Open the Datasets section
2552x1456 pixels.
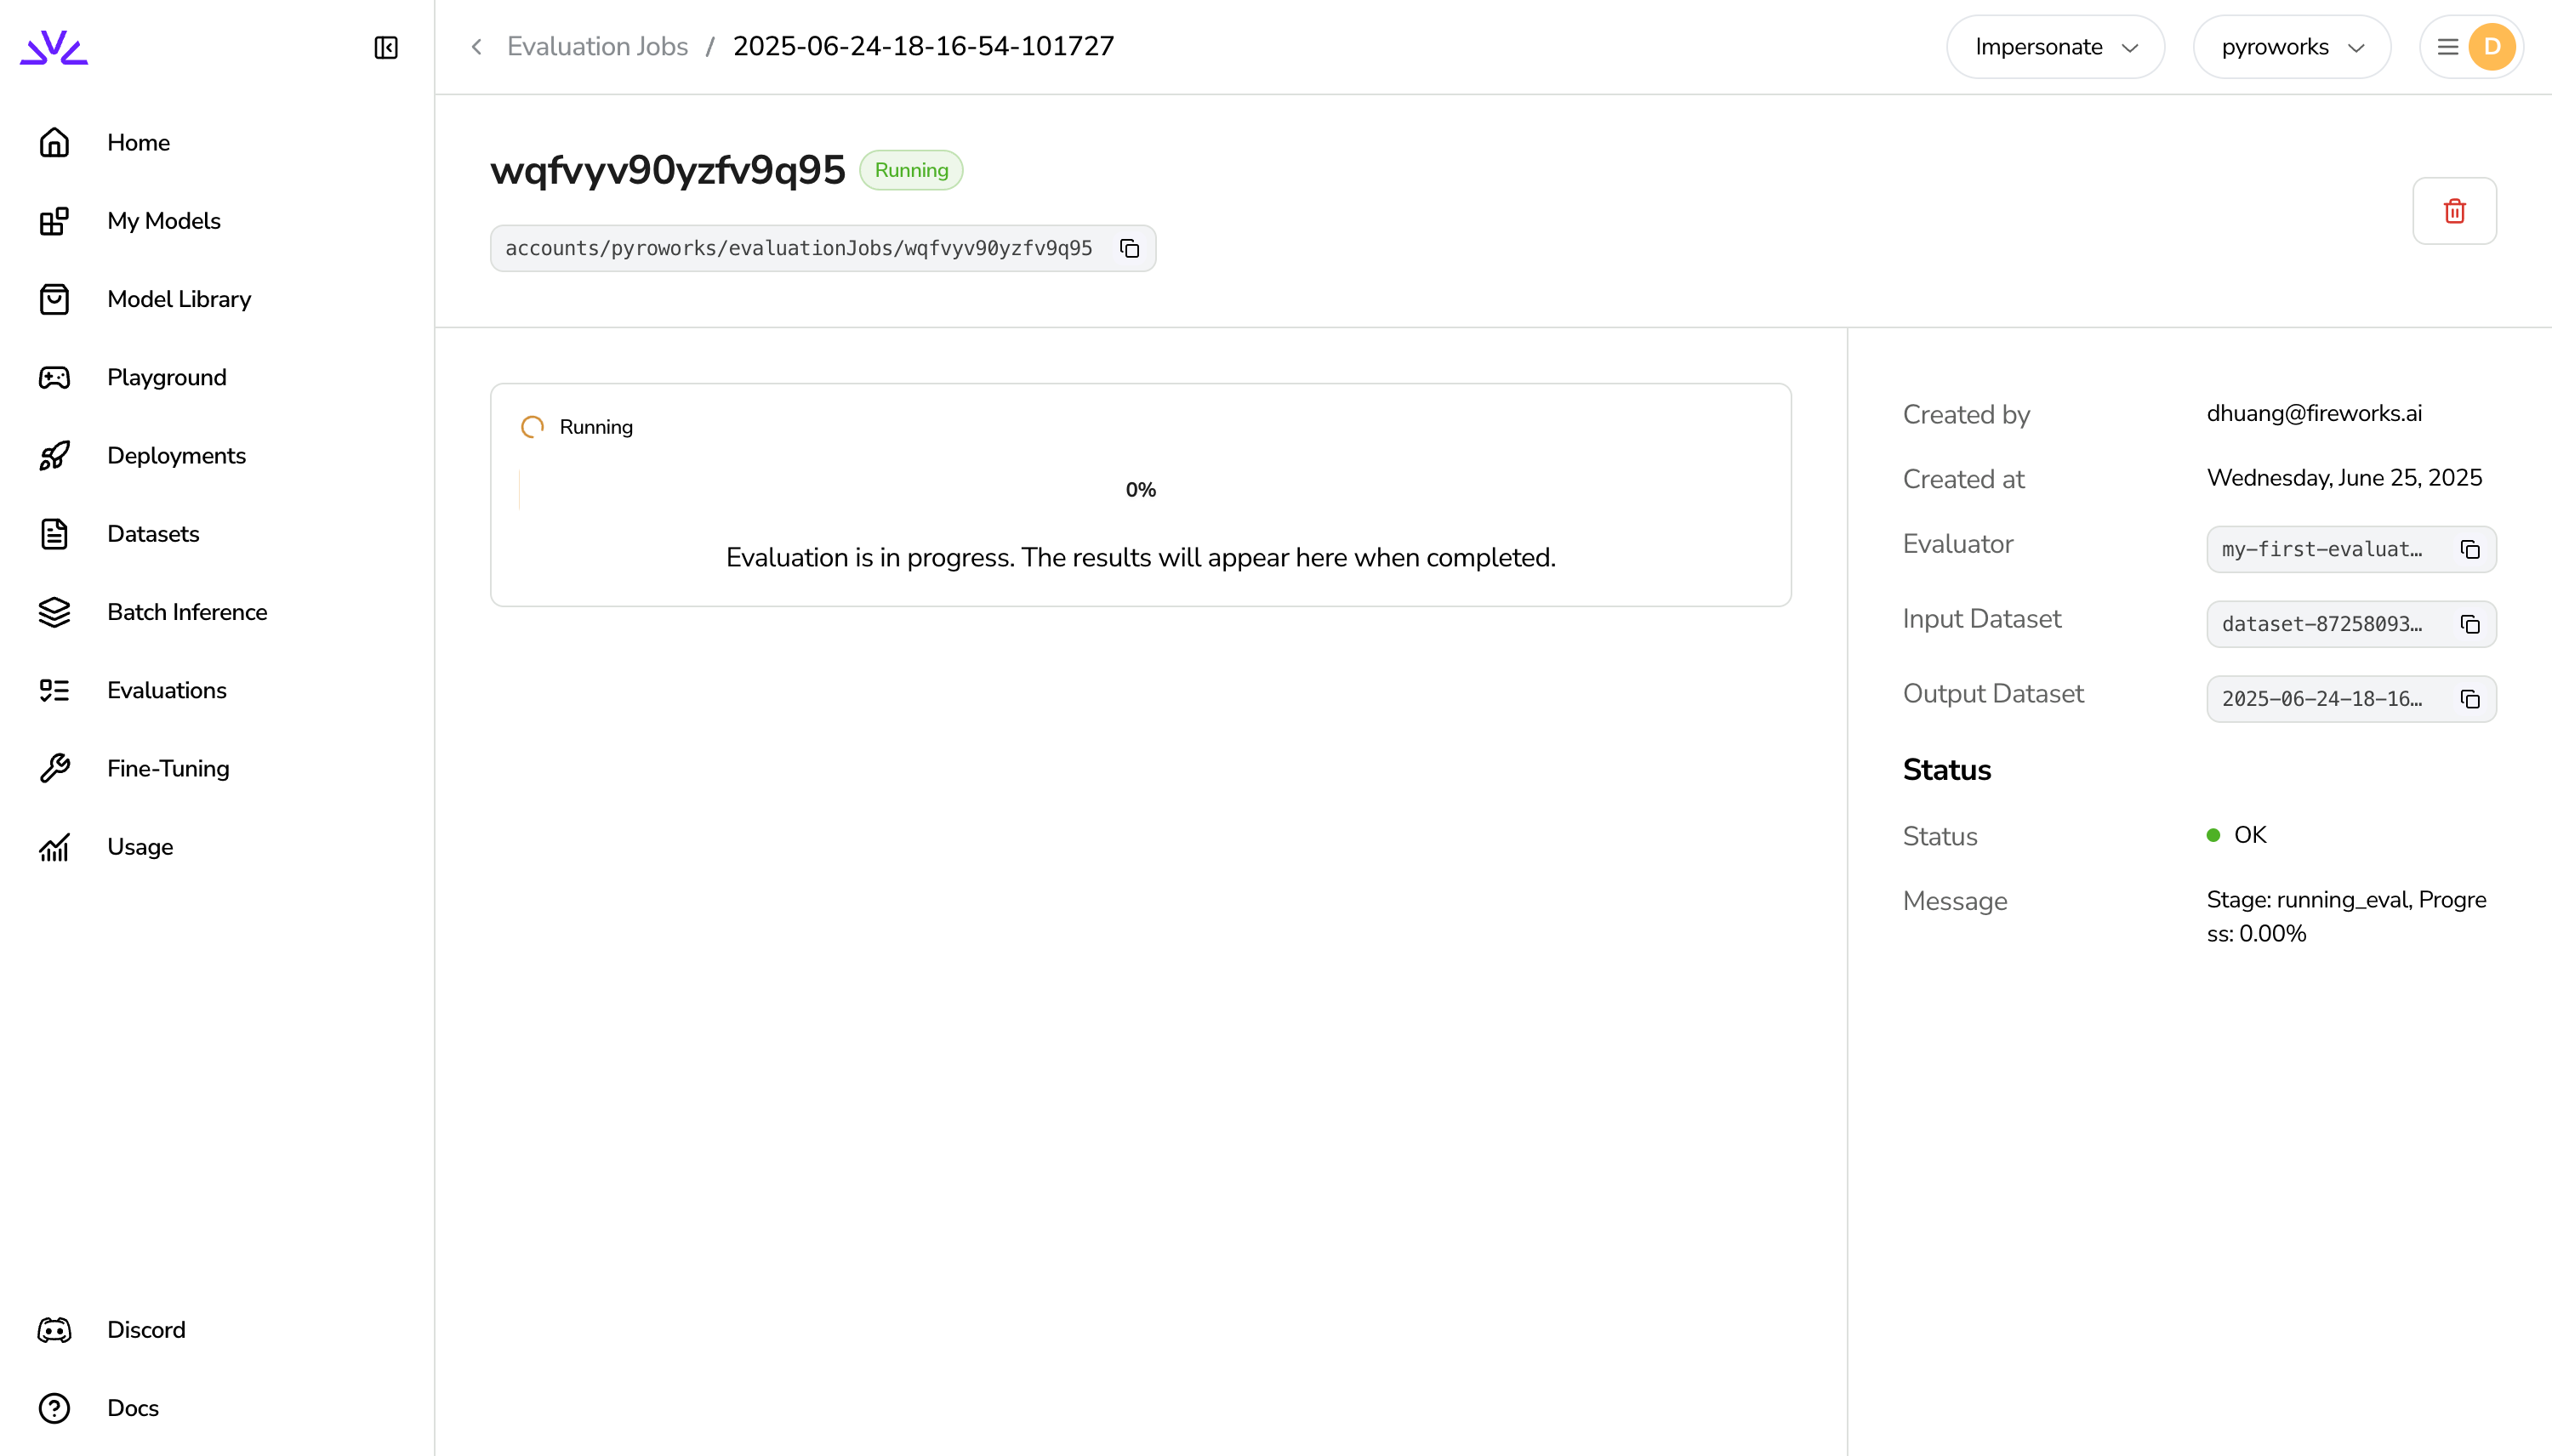[x=153, y=534]
